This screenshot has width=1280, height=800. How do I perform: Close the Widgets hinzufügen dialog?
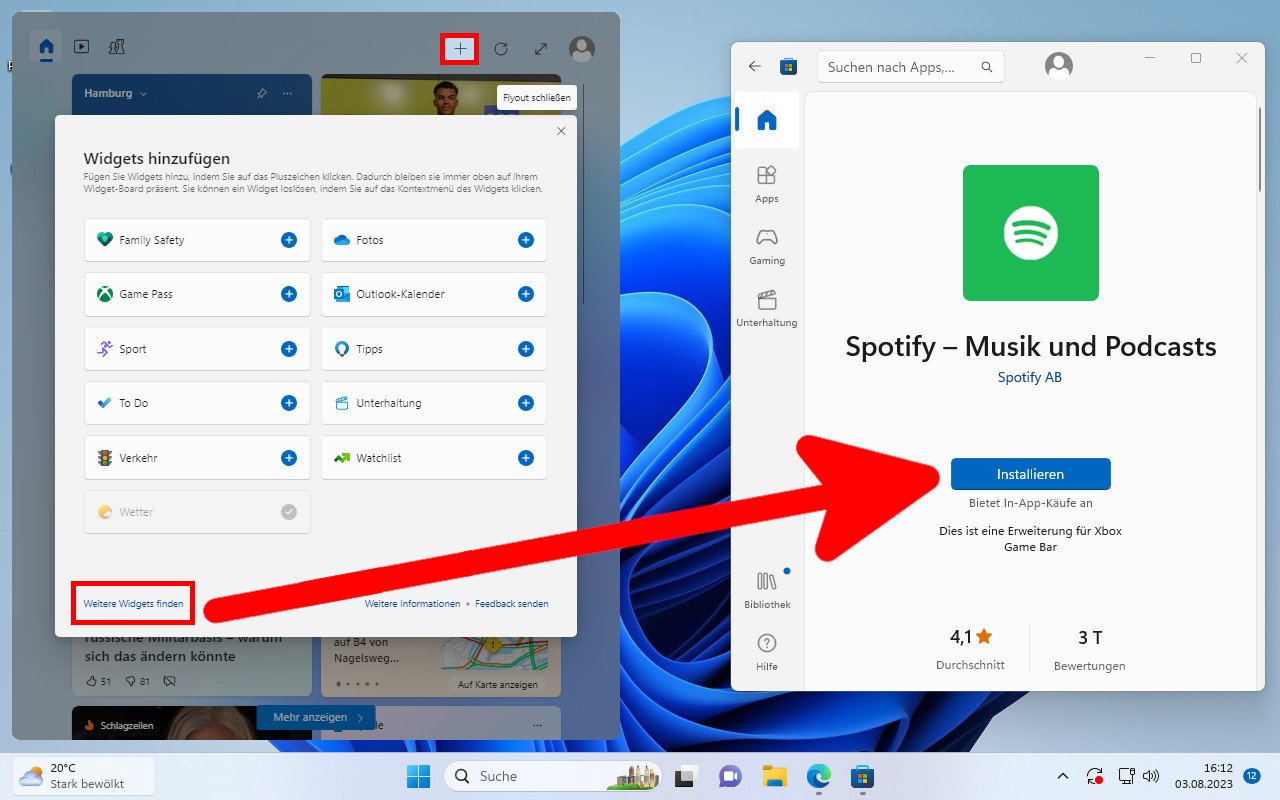tap(561, 131)
